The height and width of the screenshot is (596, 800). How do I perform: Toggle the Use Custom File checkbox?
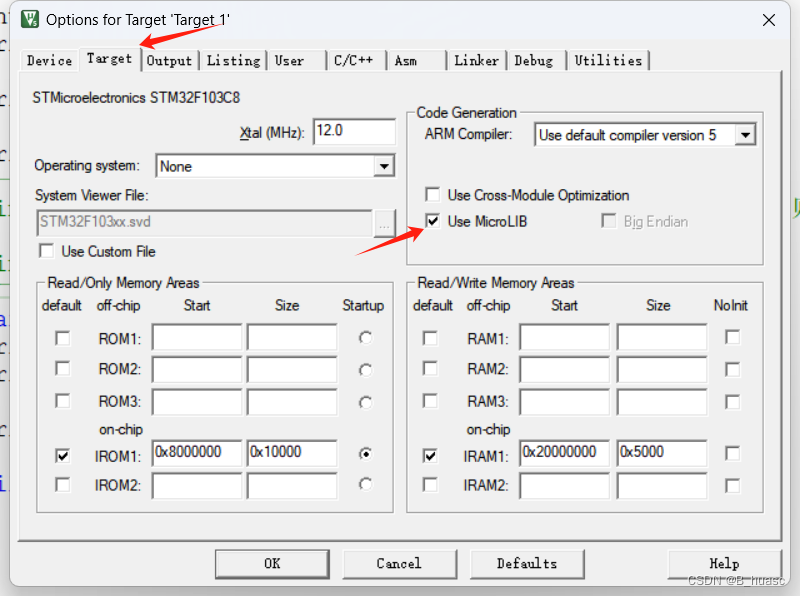point(46,252)
